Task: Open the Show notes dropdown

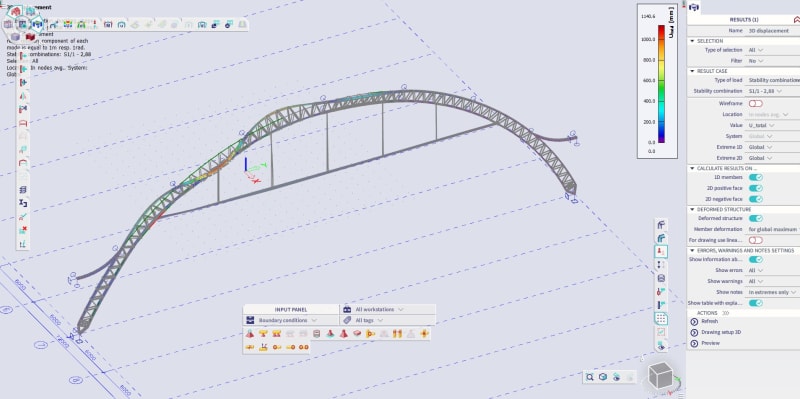Action: pos(773,292)
